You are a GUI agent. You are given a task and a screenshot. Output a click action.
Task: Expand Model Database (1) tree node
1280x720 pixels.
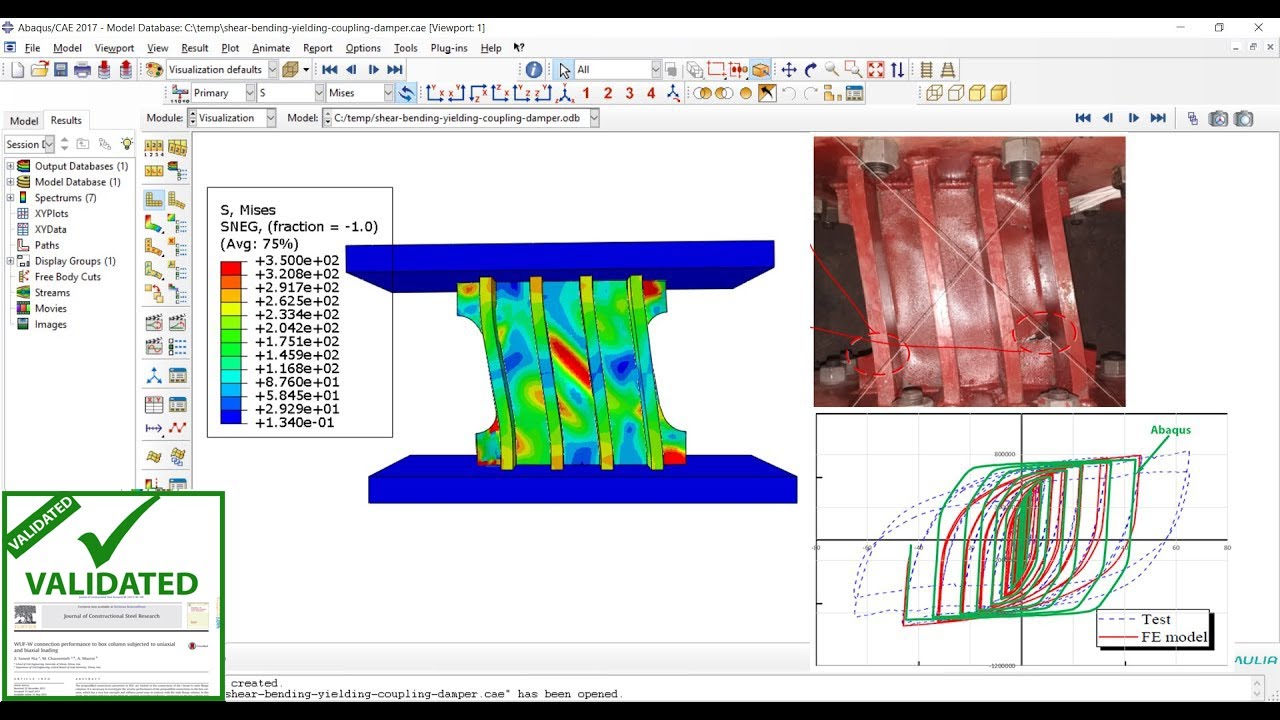click(x=10, y=182)
